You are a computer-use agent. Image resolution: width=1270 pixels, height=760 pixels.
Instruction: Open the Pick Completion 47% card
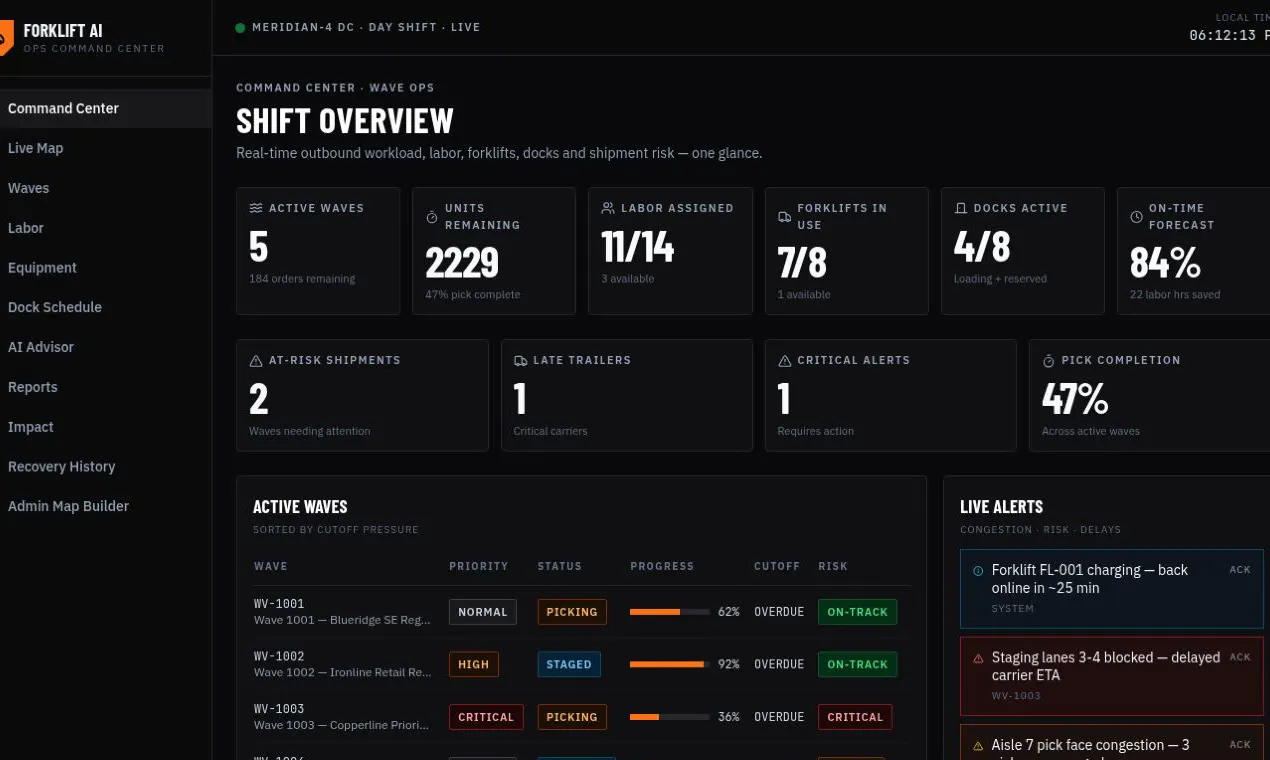pos(1150,395)
